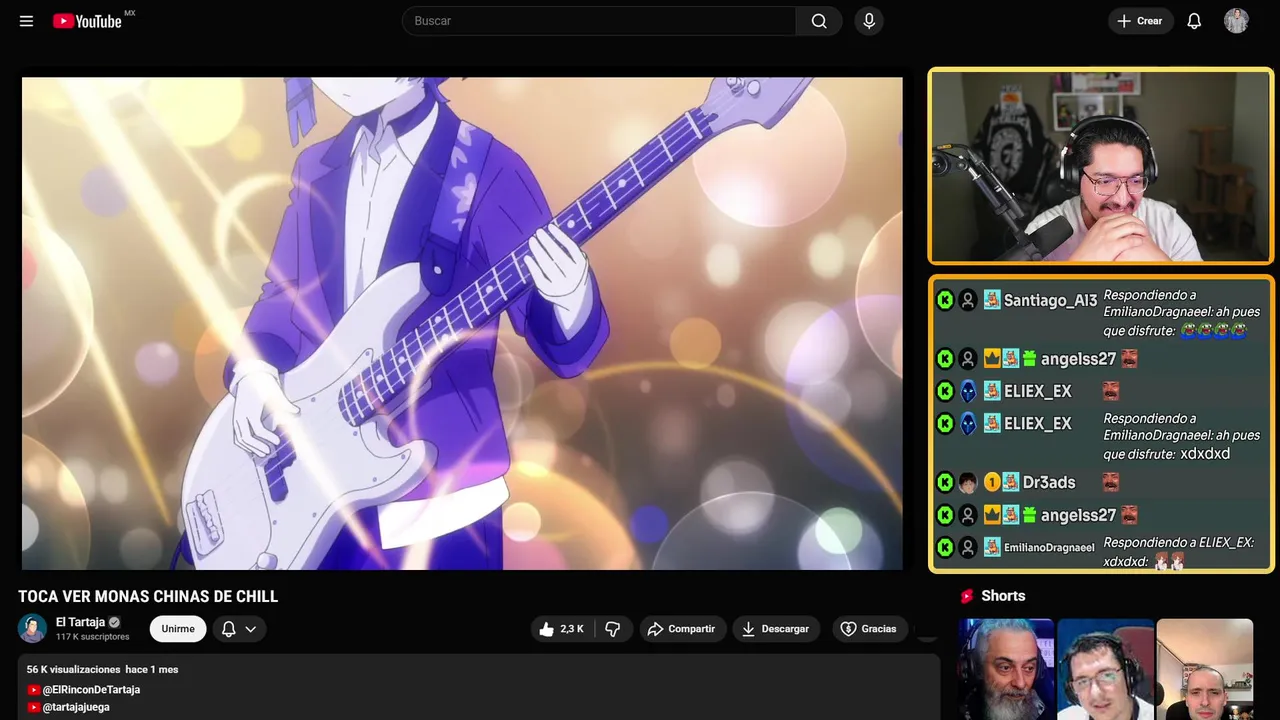Click the numbered badge beside Dr3ads
The image size is (1280, 720).
click(992, 482)
